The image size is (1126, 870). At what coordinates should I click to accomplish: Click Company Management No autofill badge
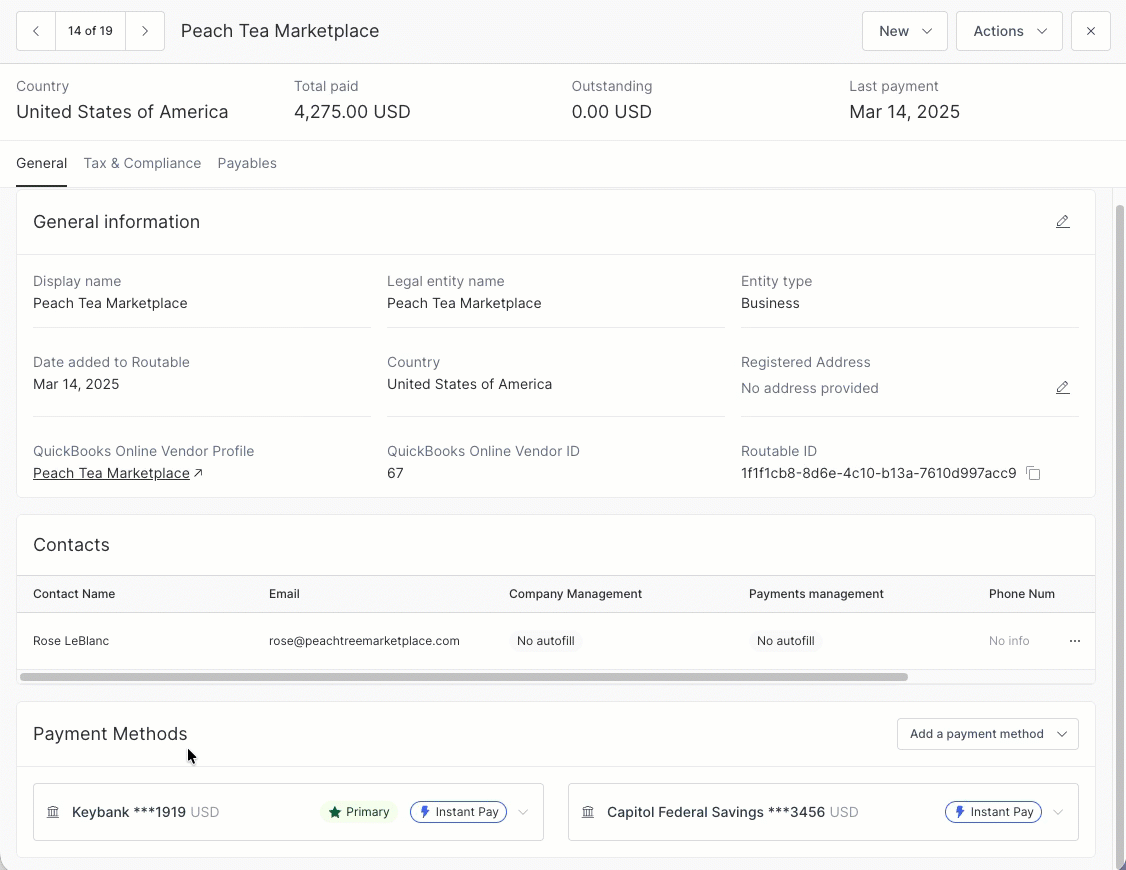[x=546, y=641]
